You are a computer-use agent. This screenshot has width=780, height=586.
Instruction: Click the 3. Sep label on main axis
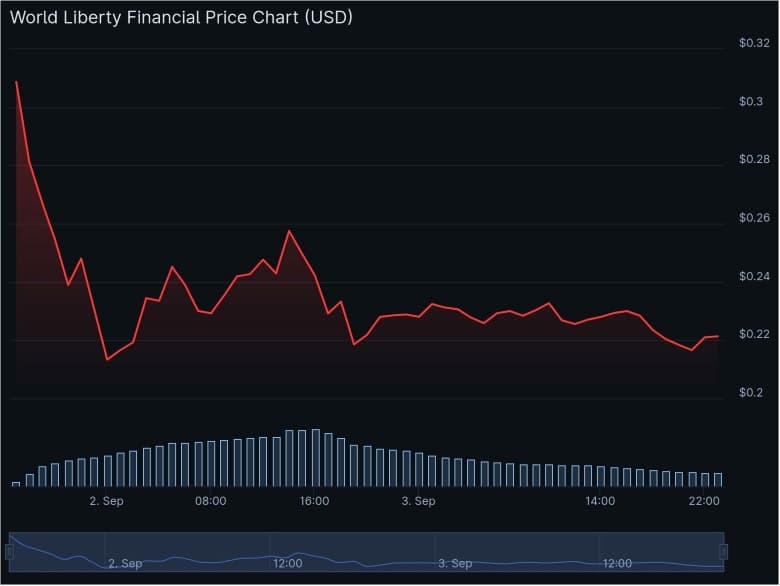[x=418, y=501]
